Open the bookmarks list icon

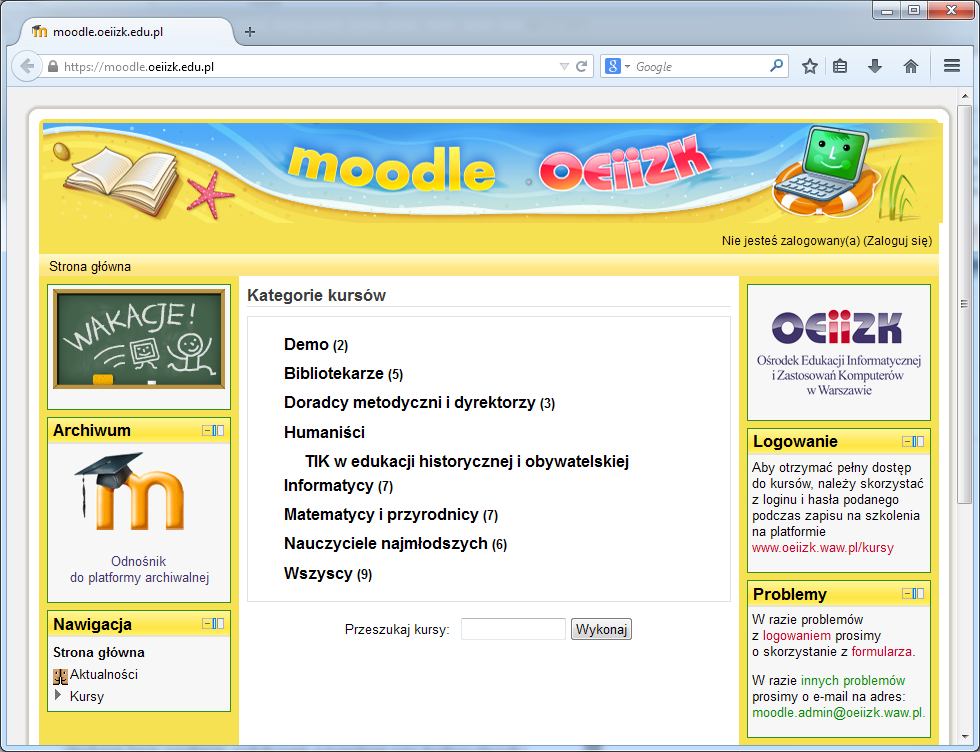click(x=840, y=66)
